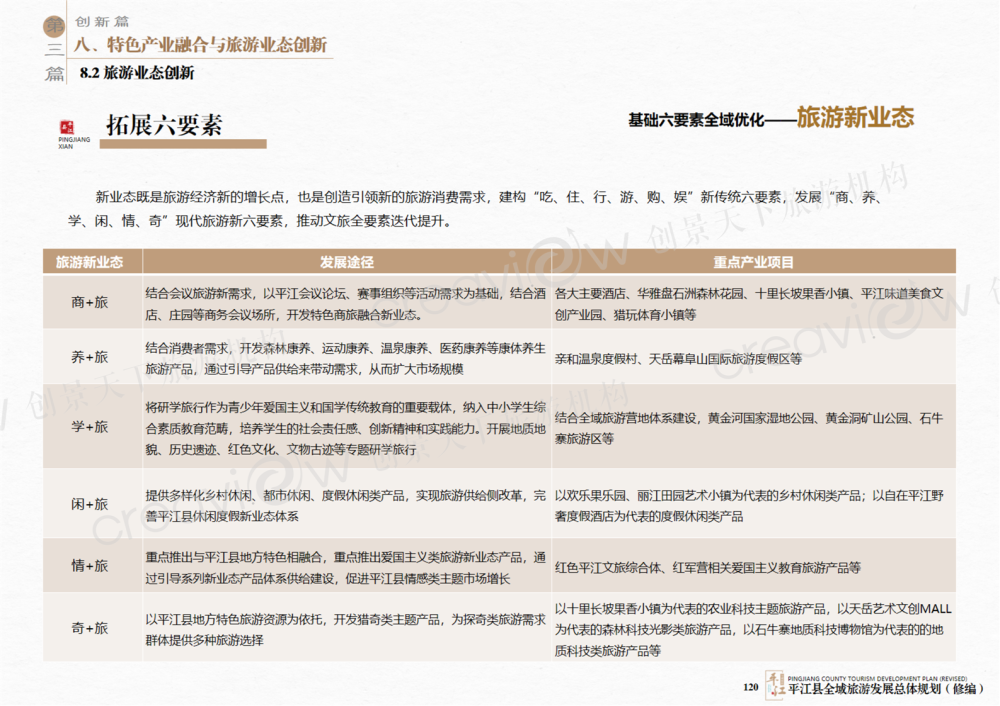
Task: Select the "旅游新业态" table column header
Action: click(90, 262)
